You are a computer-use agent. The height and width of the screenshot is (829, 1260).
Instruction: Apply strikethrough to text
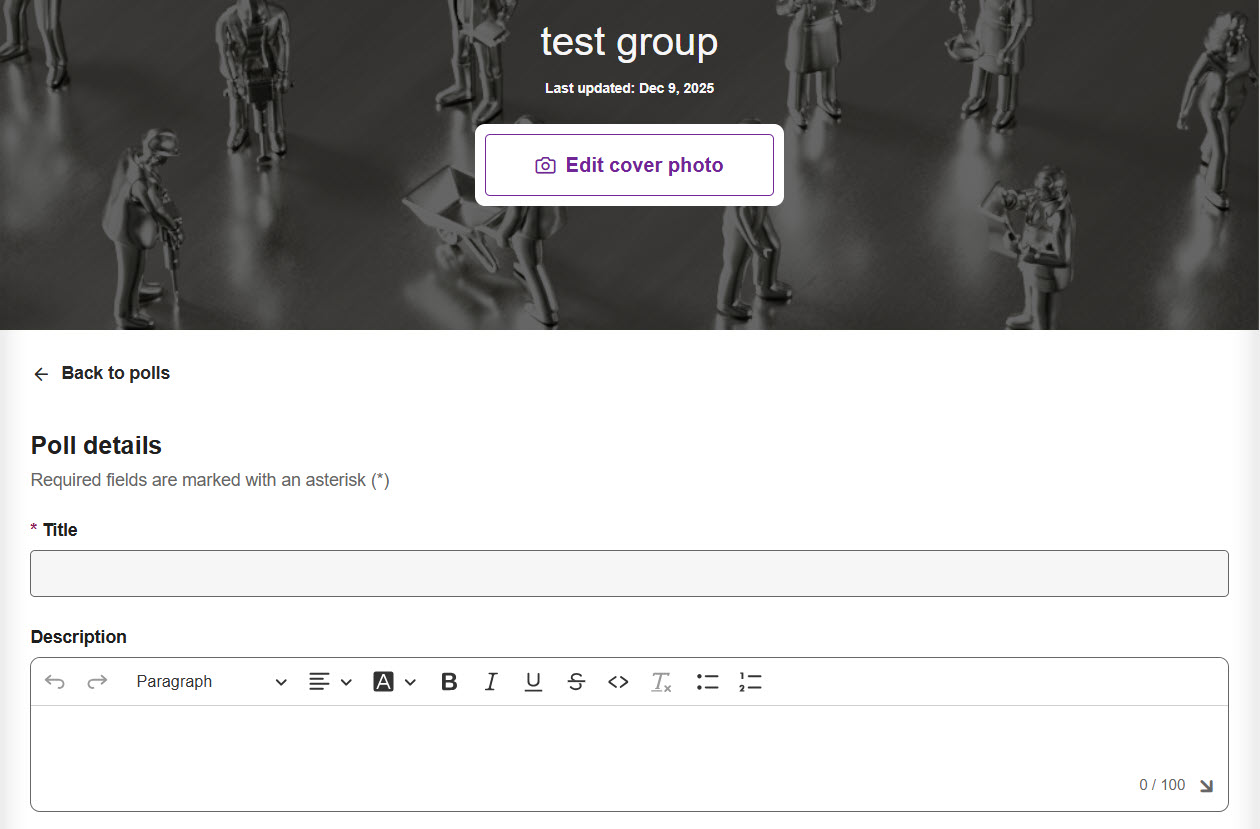pos(576,682)
